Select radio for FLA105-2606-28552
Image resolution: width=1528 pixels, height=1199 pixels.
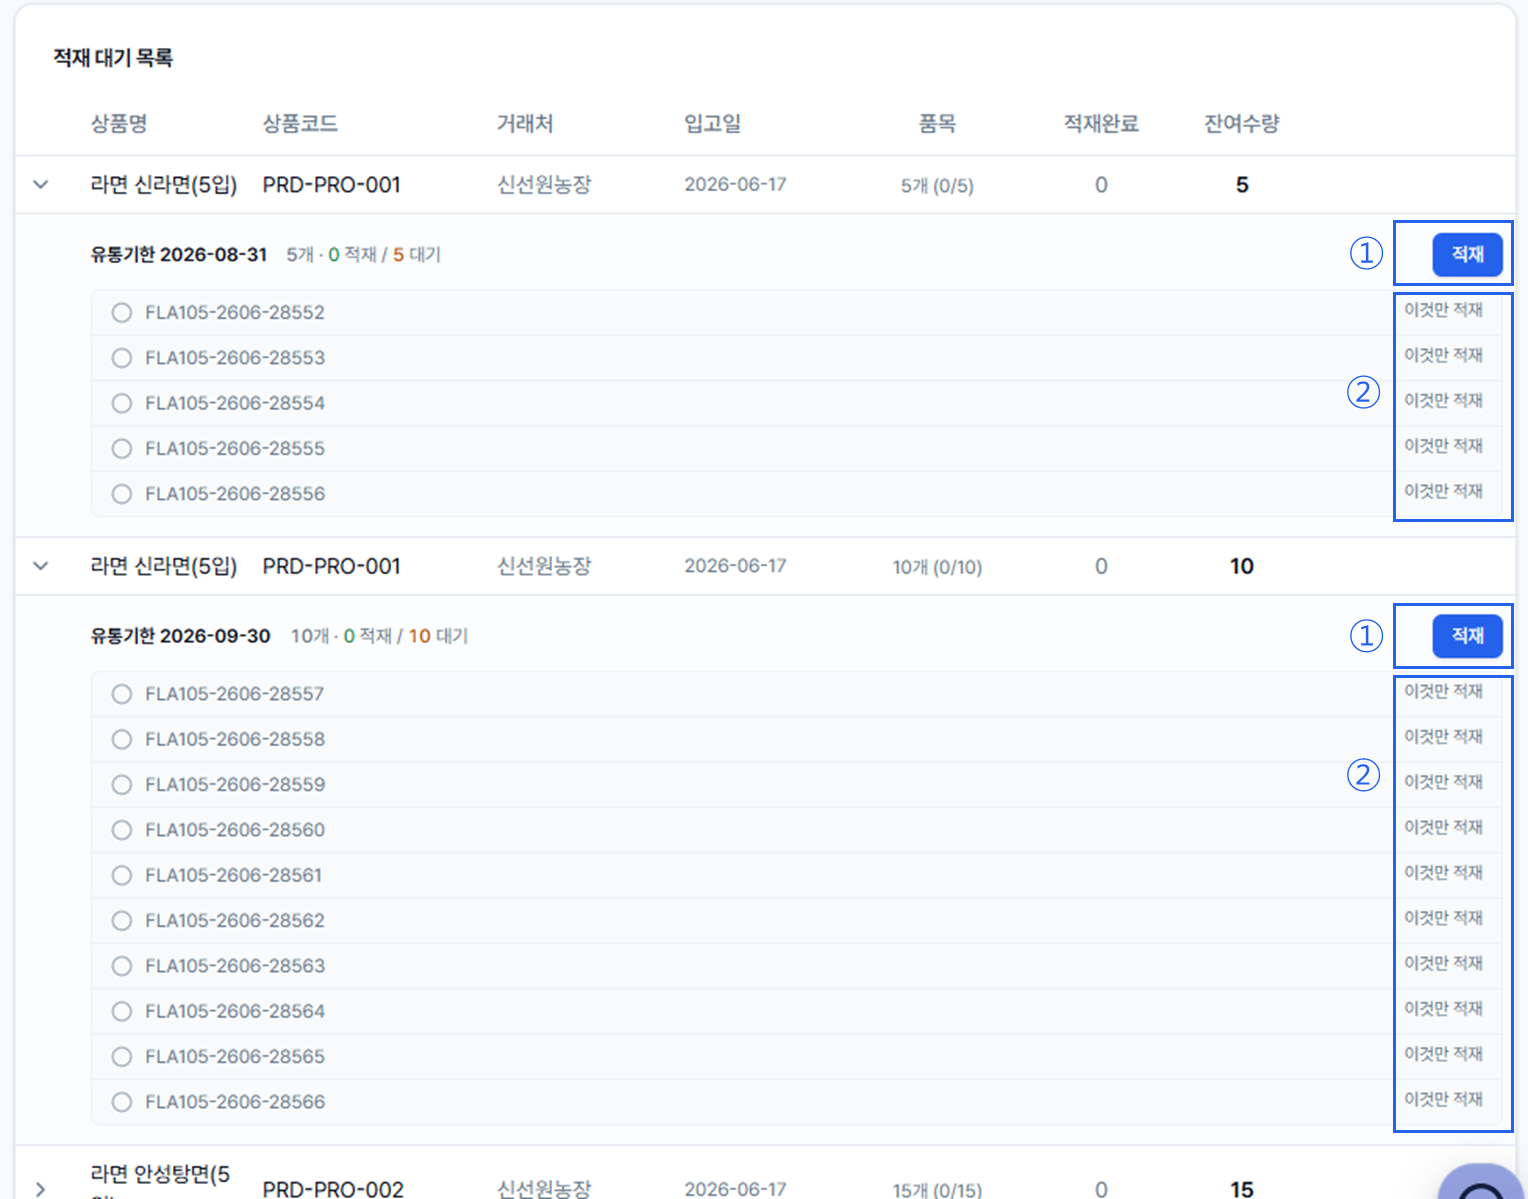(x=122, y=313)
